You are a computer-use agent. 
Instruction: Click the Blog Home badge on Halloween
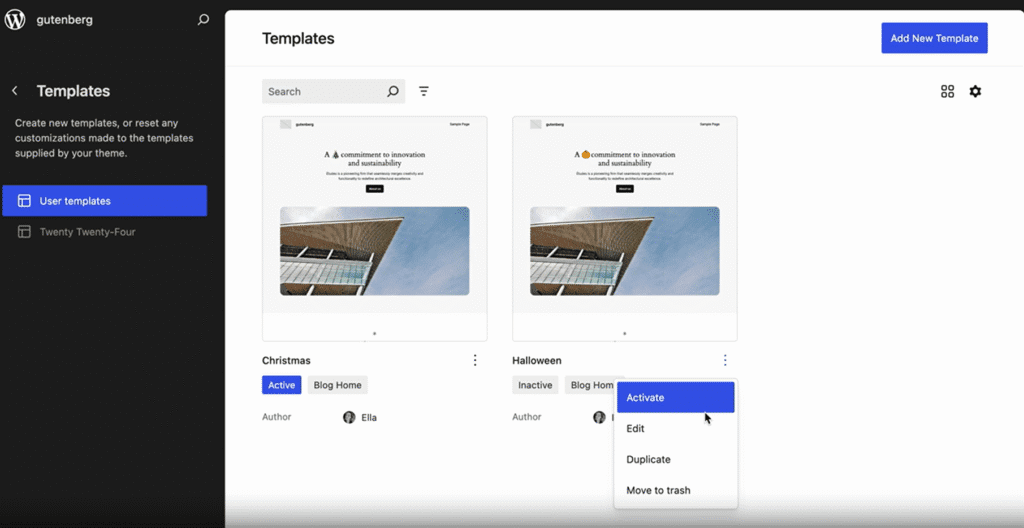click(590, 385)
